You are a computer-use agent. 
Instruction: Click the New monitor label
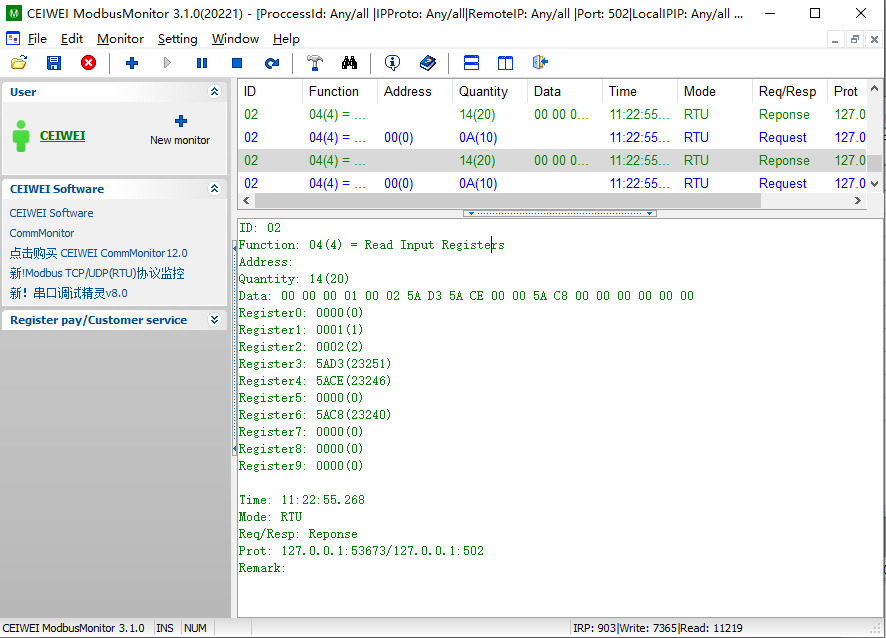180,140
